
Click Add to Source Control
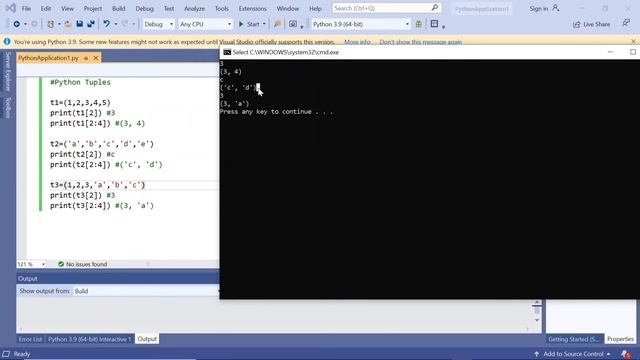pyautogui.click(x=573, y=354)
